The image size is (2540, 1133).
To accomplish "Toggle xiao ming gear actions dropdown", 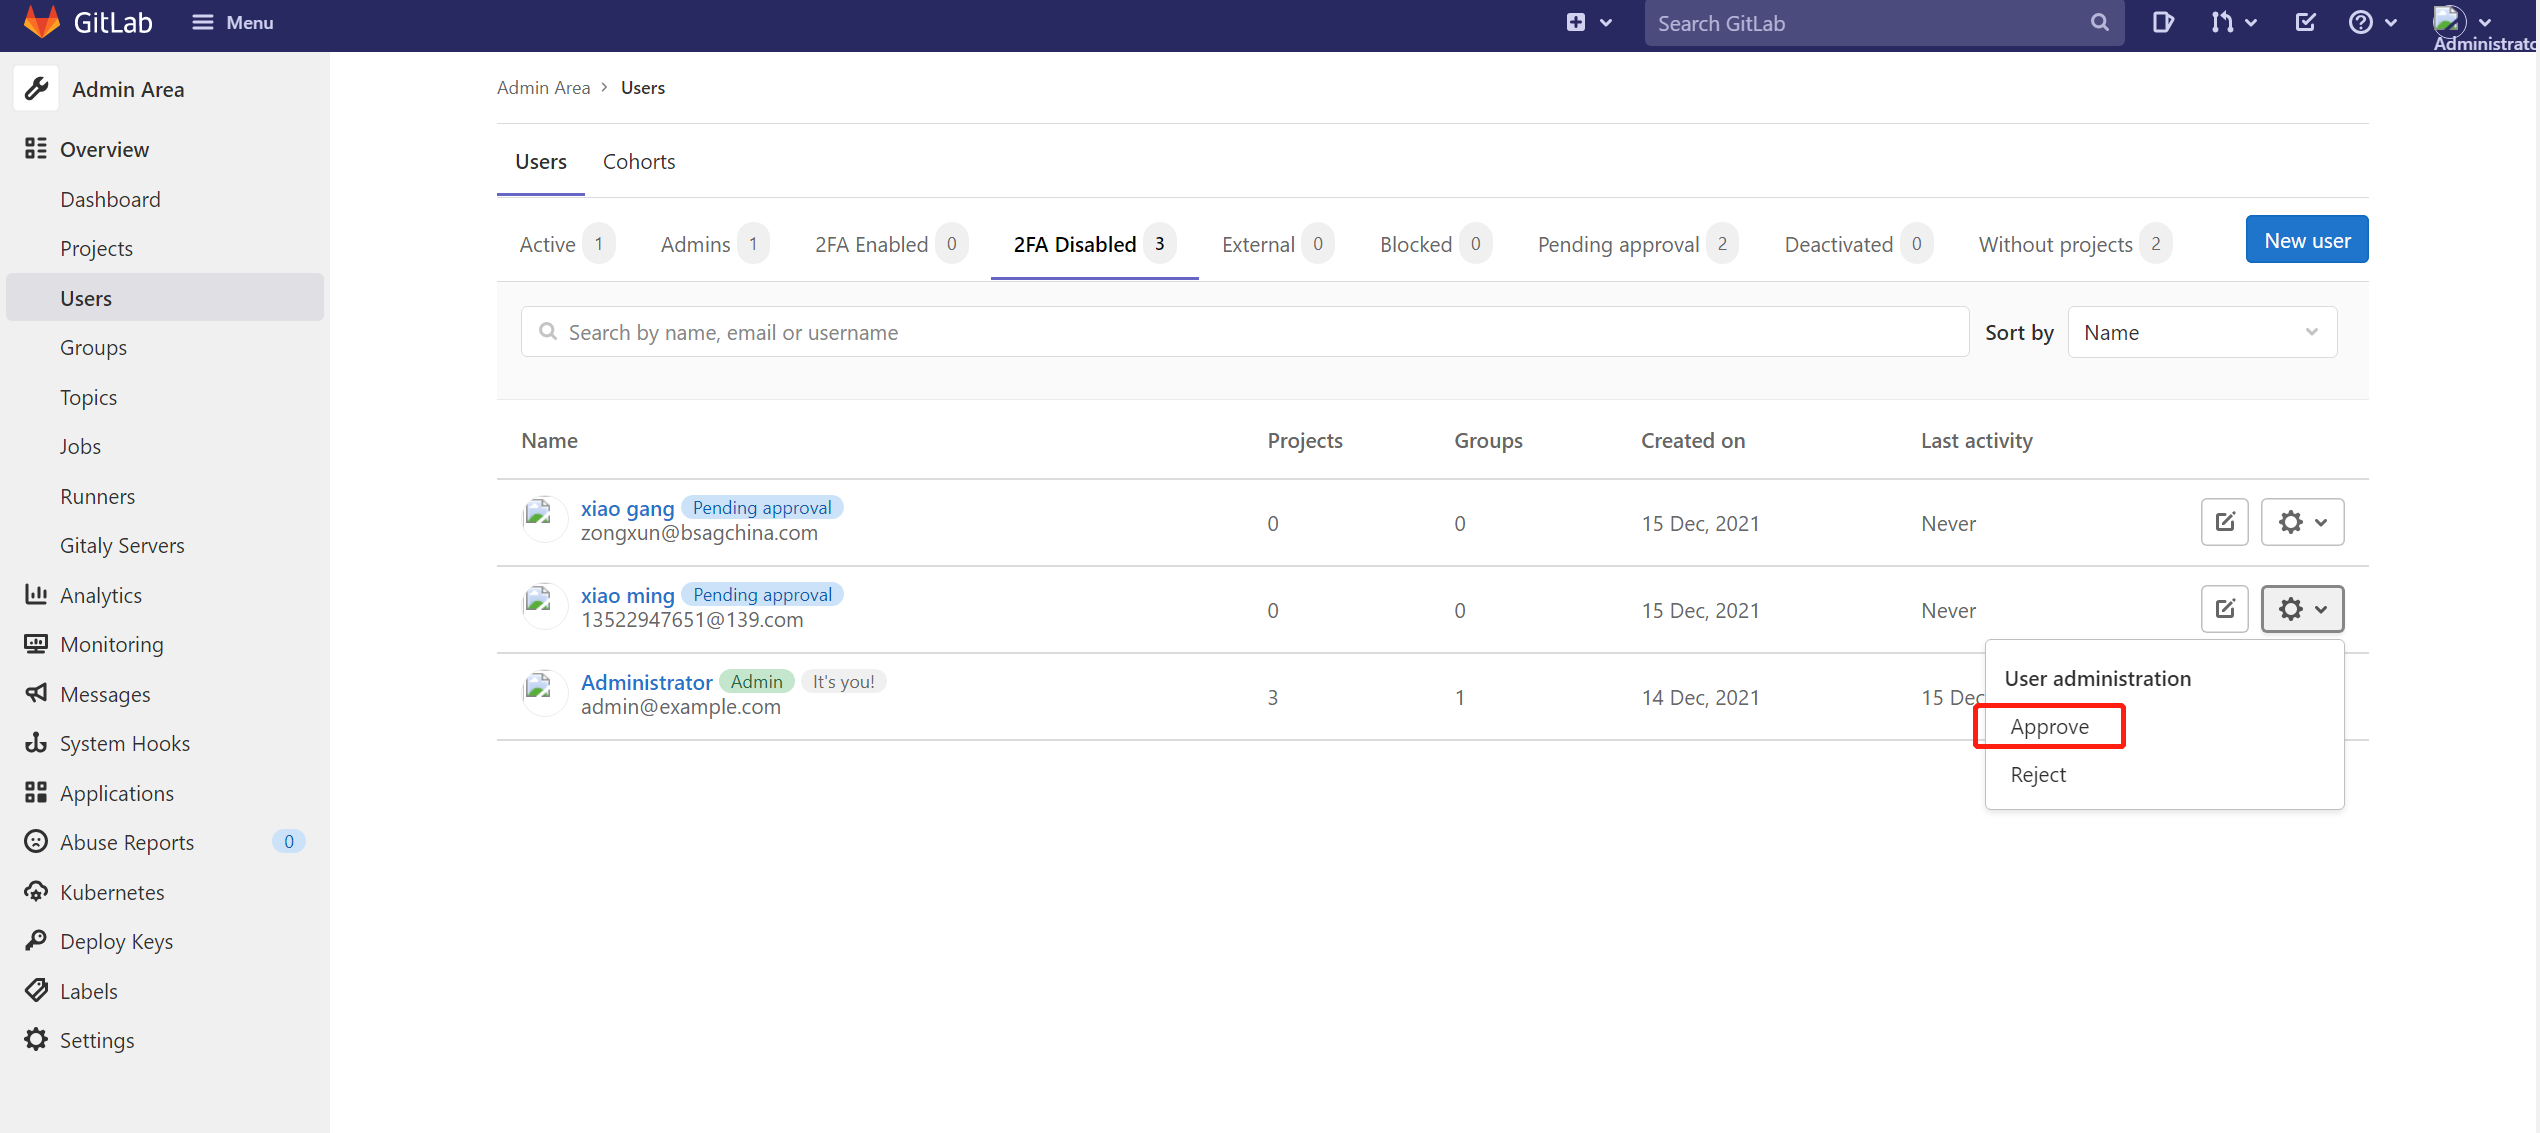I will coord(2302,609).
